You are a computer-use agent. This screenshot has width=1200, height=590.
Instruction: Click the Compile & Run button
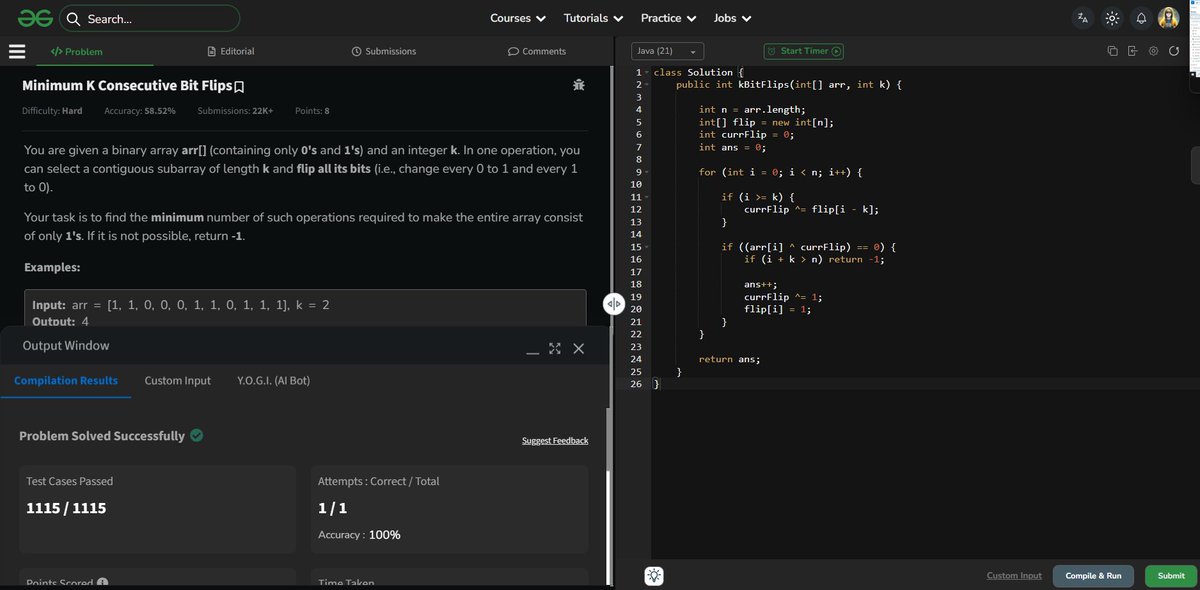(x=1093, y=575)
